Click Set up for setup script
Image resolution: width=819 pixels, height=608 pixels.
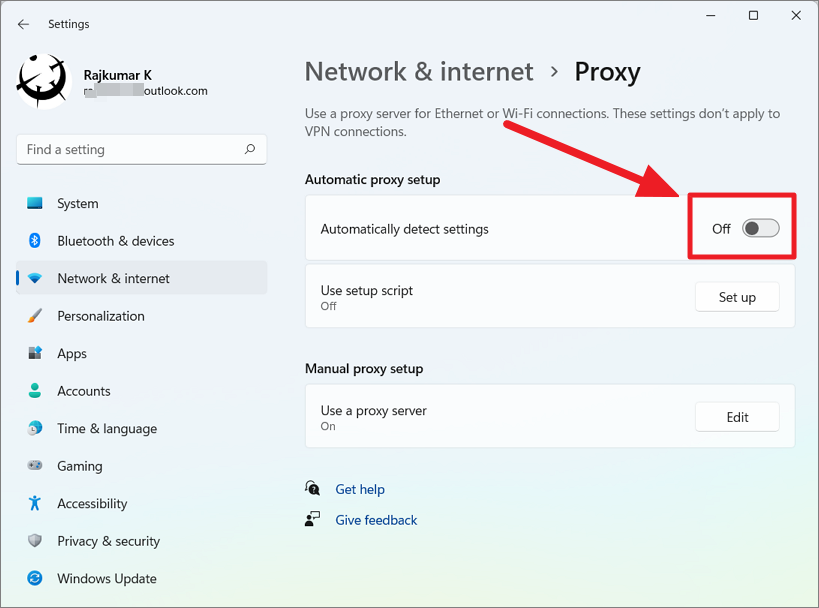coord(737,297)
